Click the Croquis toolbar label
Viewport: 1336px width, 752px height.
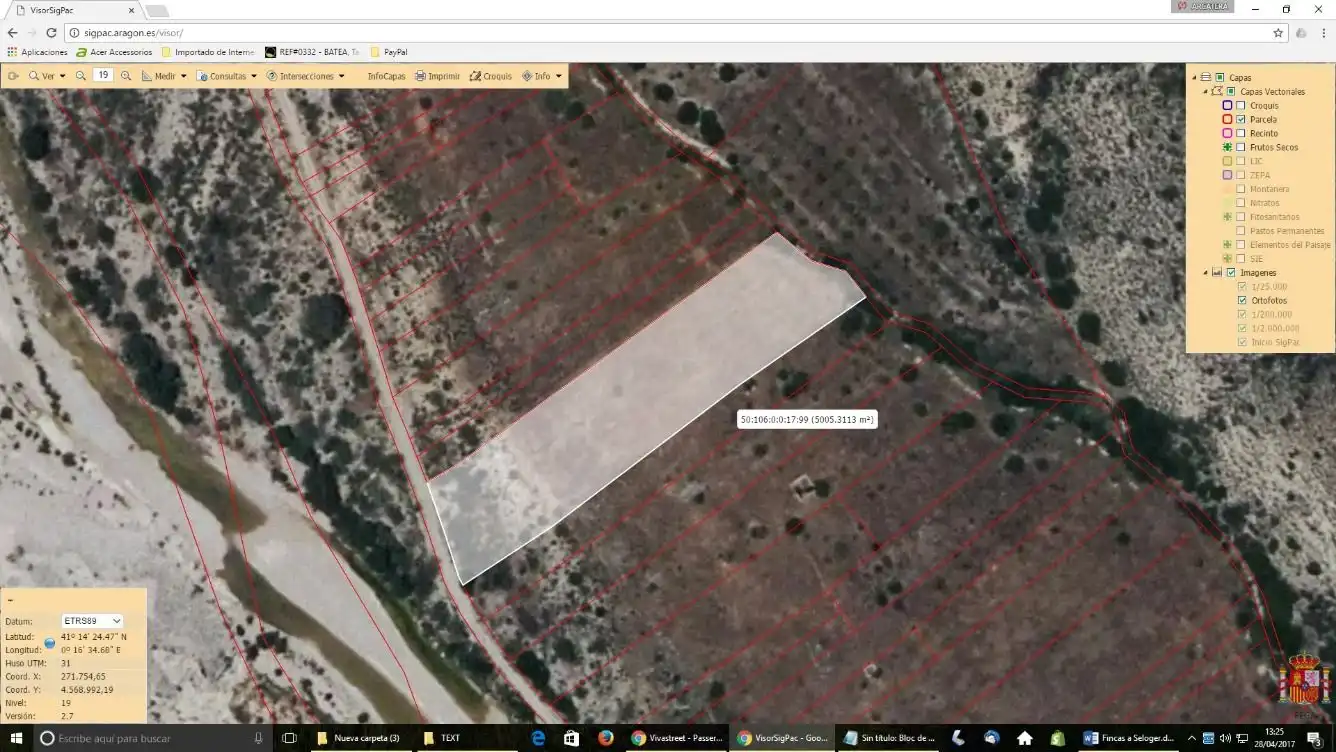(x=497, y=76)
